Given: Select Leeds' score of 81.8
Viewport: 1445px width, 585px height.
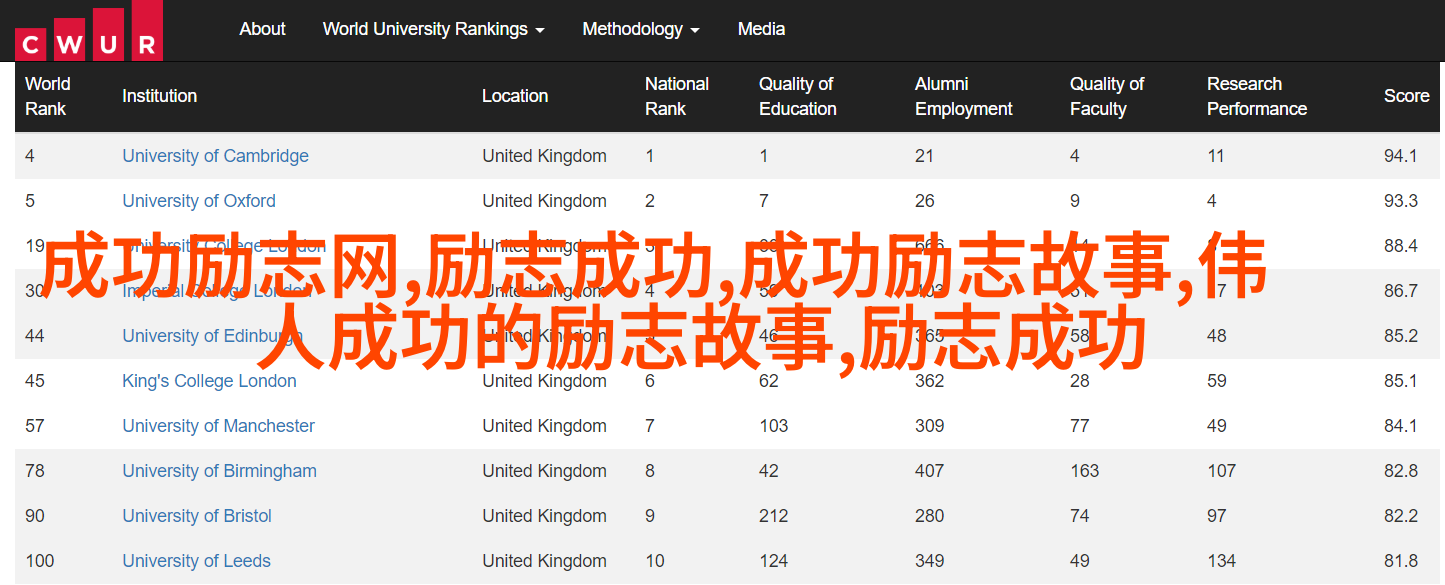Looking at the screenshot, I should pos(1401,561).
